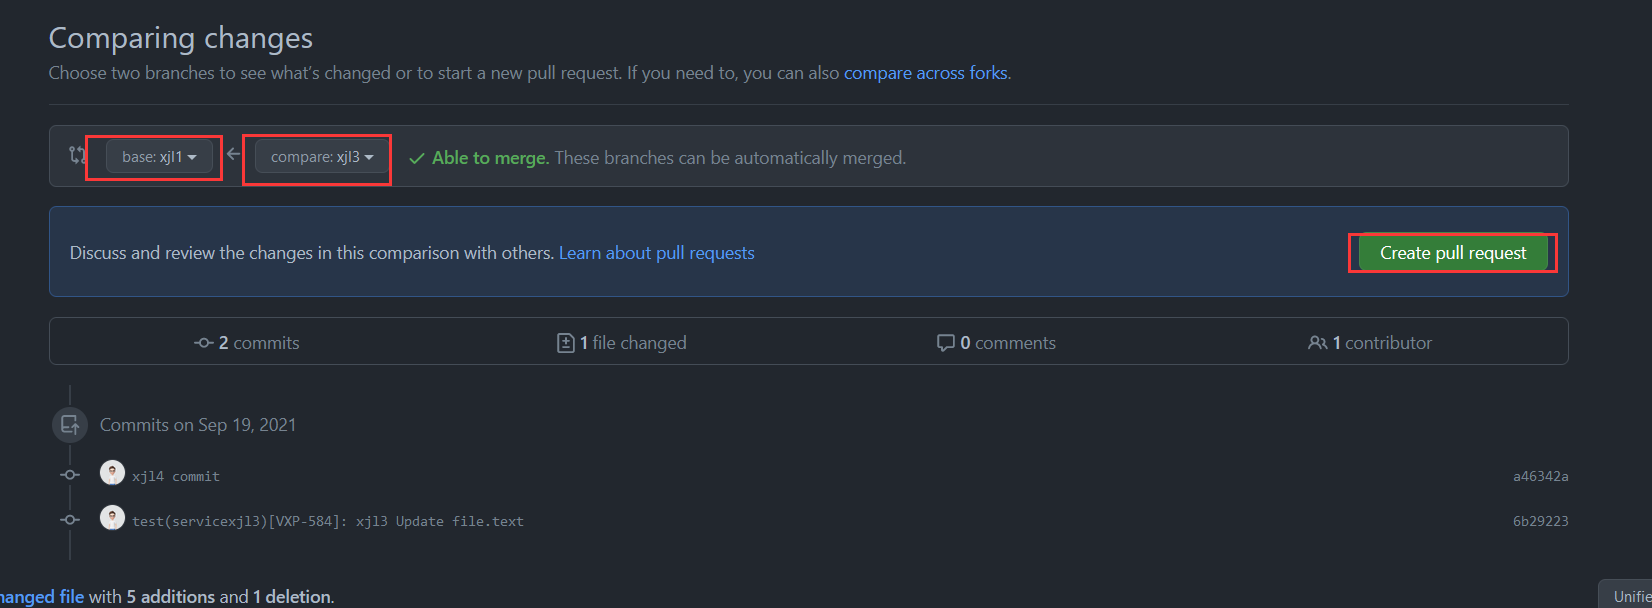Open commit hash a46342a
1652x608 pixels.
(x=1540, y=477)
